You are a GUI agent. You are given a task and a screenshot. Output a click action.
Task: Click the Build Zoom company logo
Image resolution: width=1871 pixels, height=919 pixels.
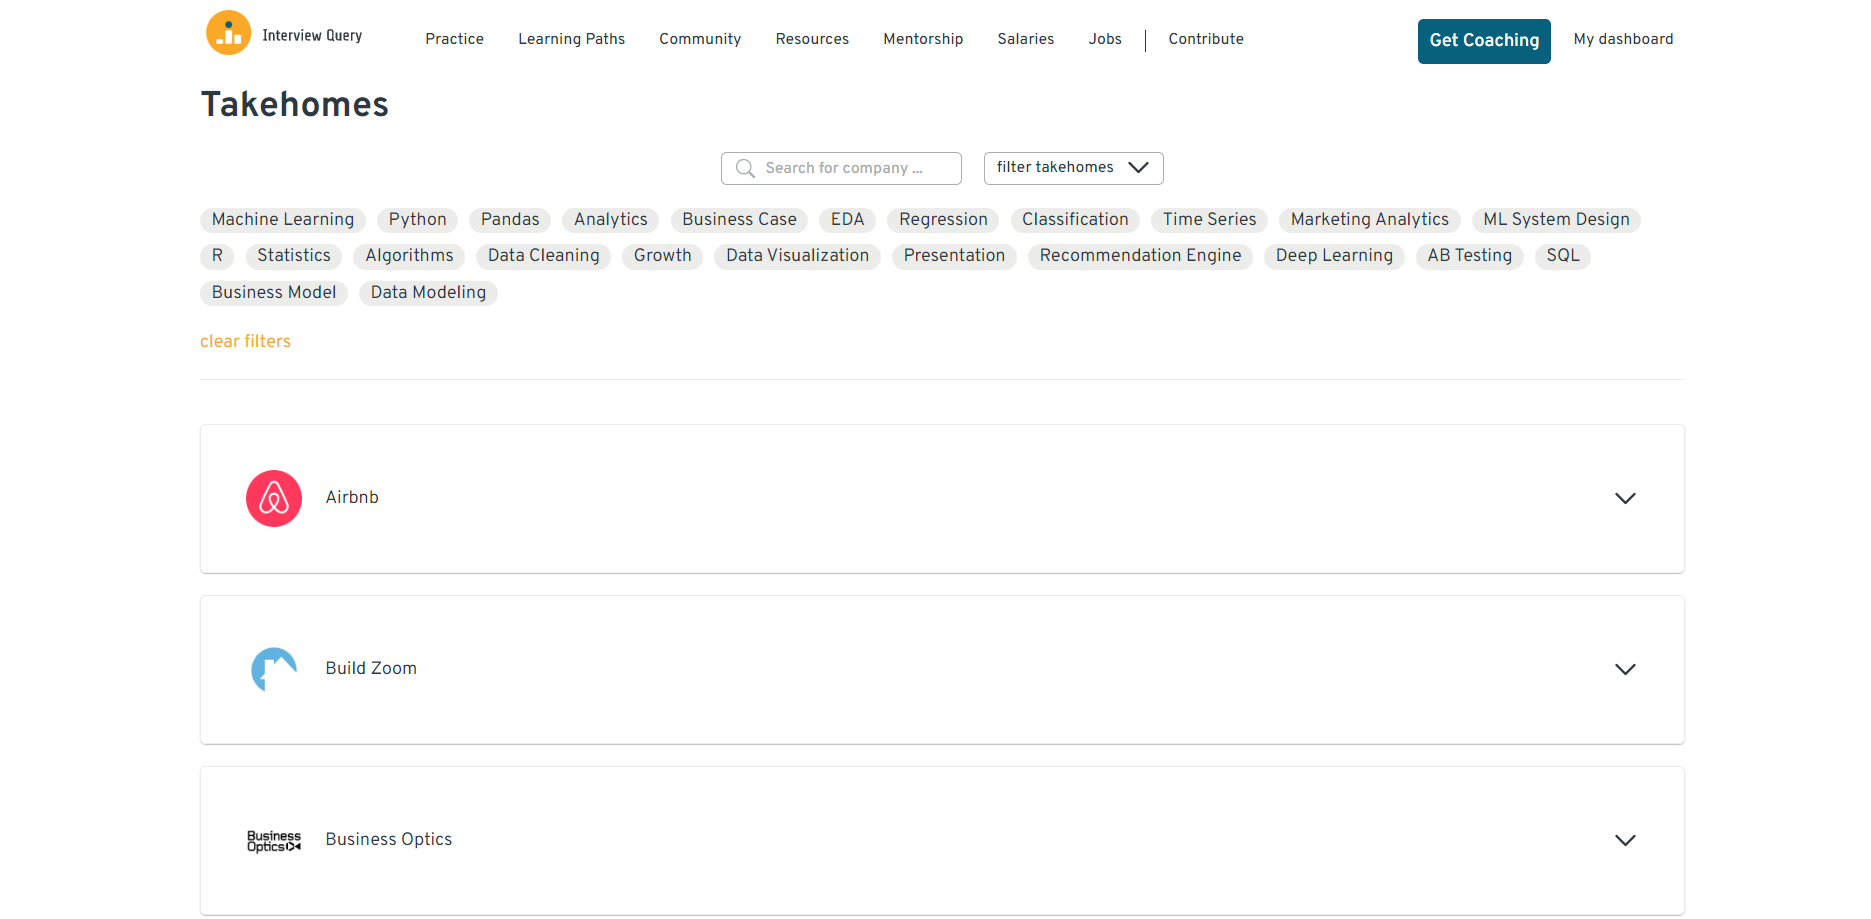click(x=274, y=669)
